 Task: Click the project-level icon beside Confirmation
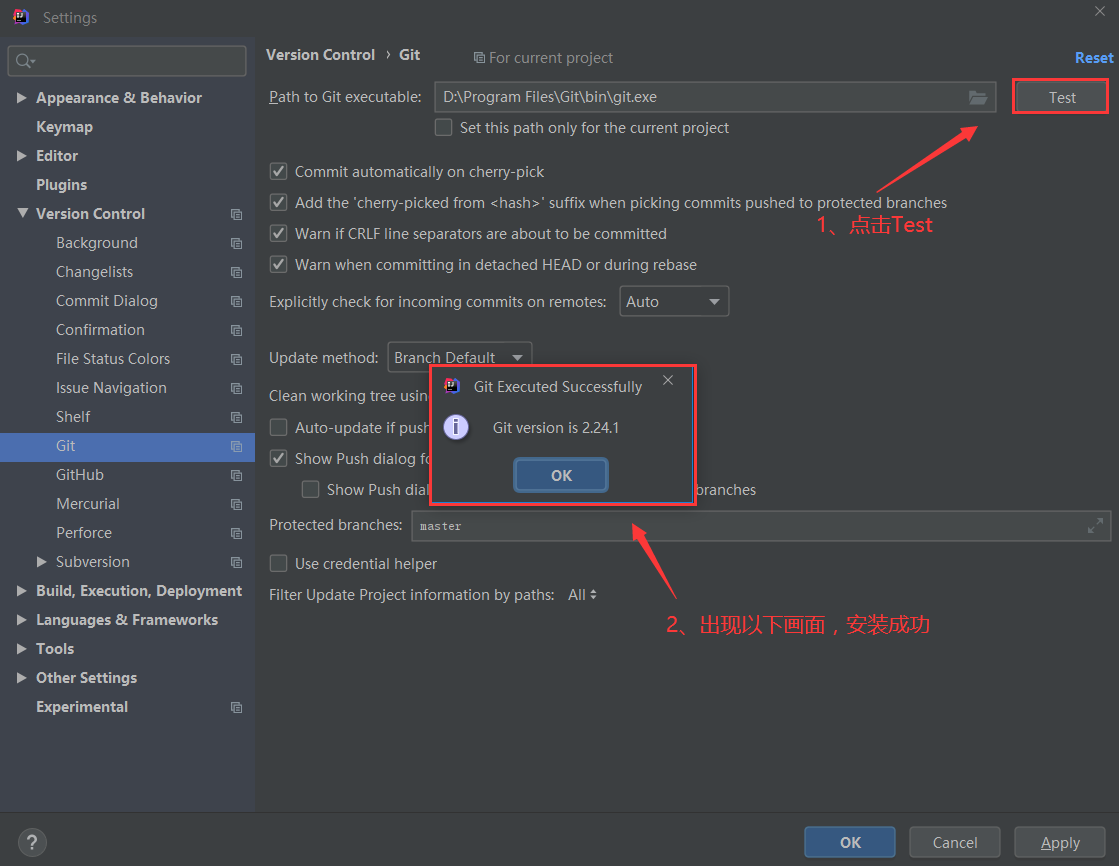236,331
